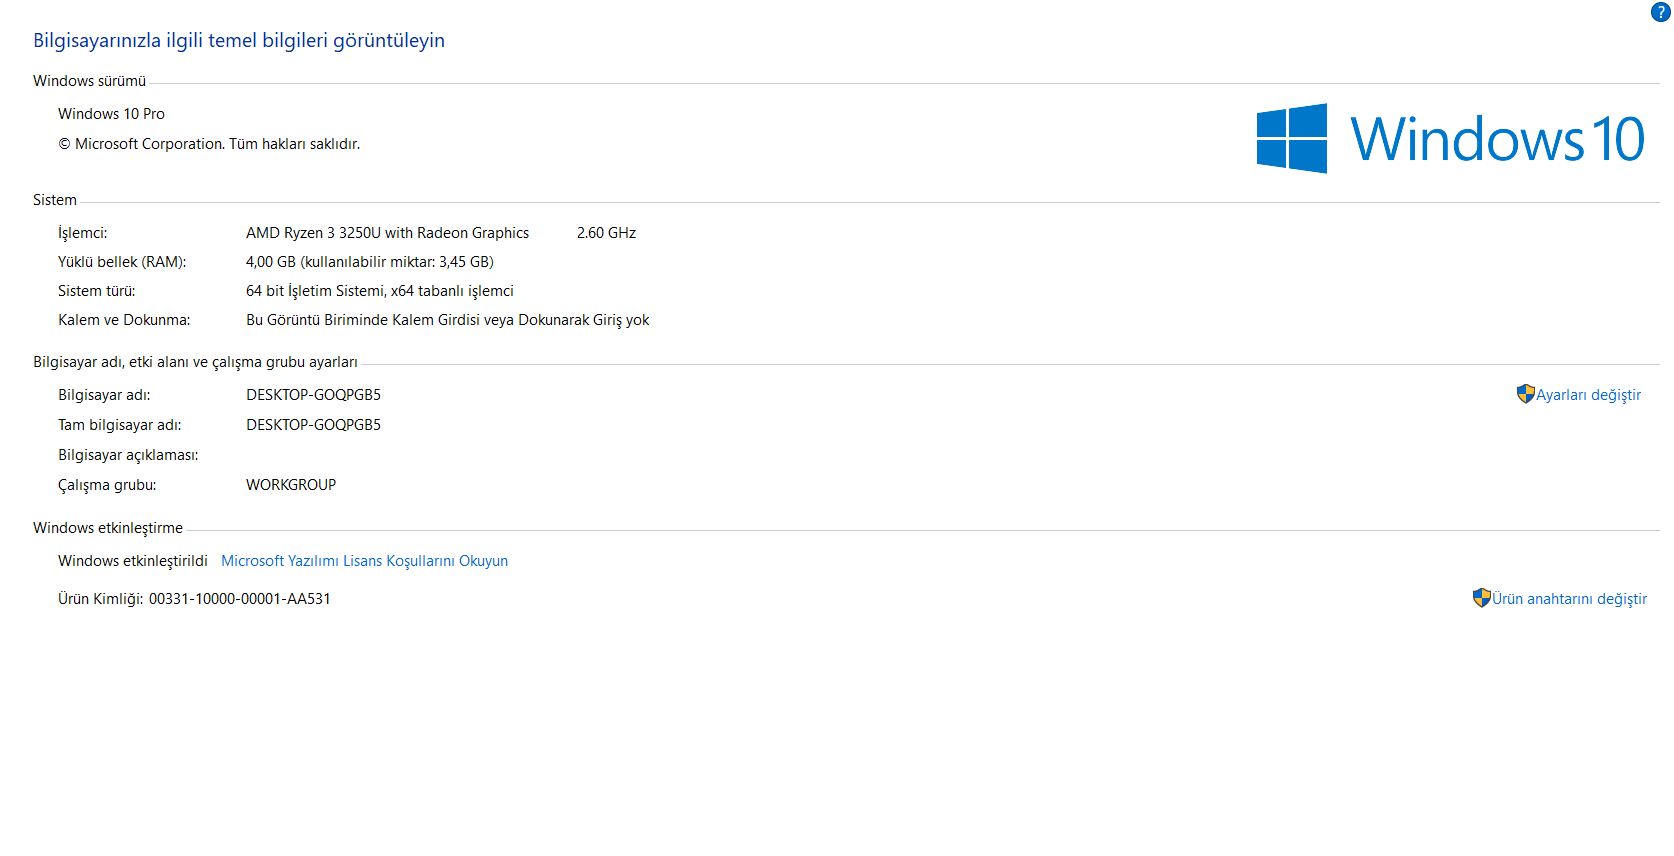Screen dimensions: 1674x856
Task: Click the 4,00 GB installed RAM value
Action: click(x=370, y=262)
